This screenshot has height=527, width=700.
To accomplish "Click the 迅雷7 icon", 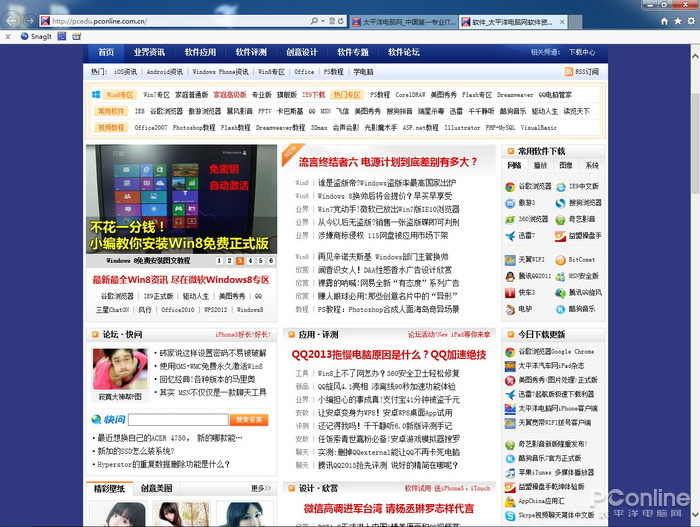I will pos(510,236).
